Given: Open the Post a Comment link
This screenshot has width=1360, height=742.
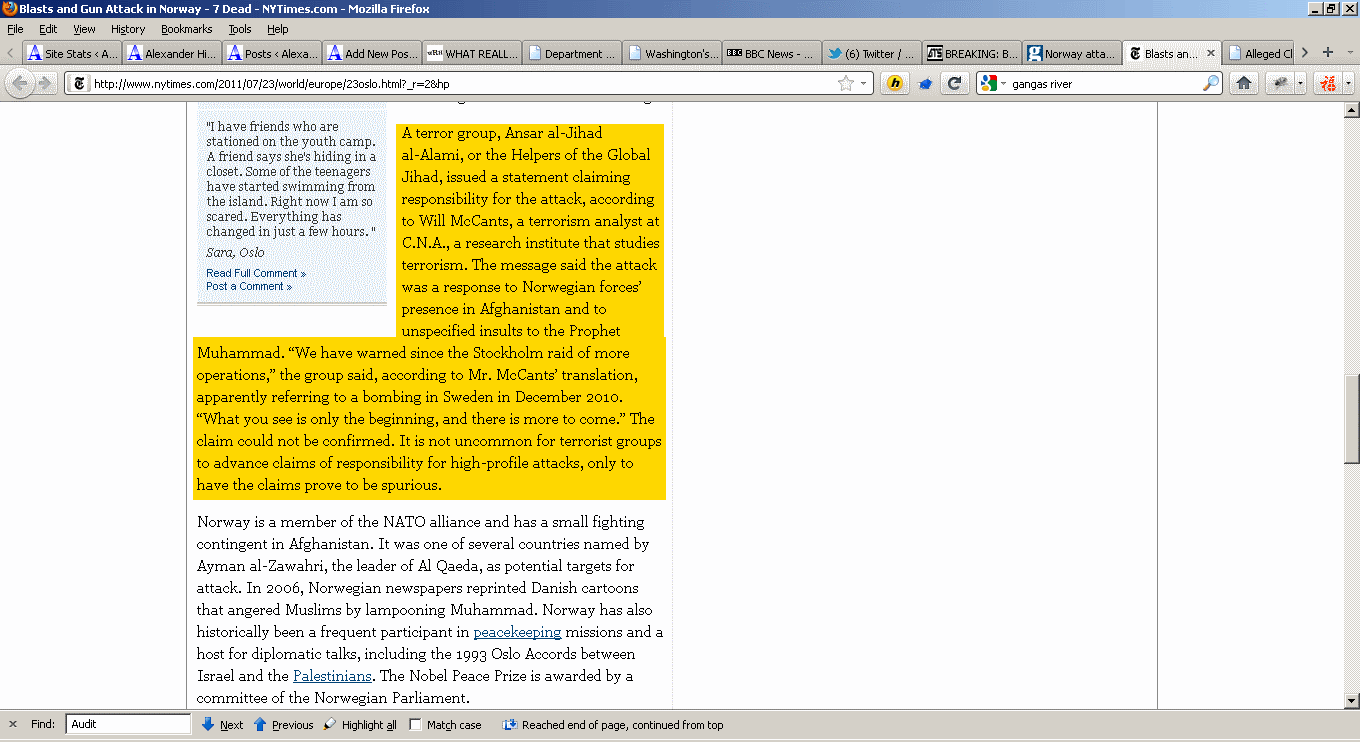Looking at the screenshot, I should 249,286.
